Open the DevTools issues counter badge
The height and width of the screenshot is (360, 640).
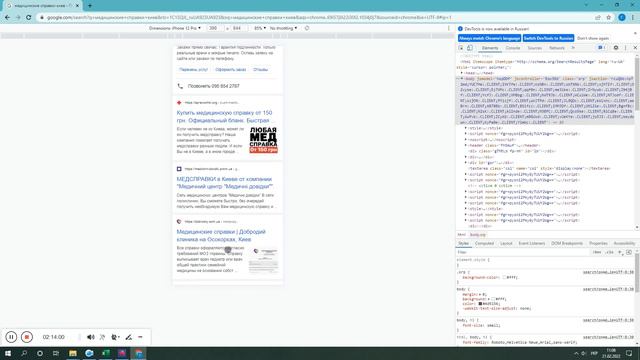[x=601, y=48]
